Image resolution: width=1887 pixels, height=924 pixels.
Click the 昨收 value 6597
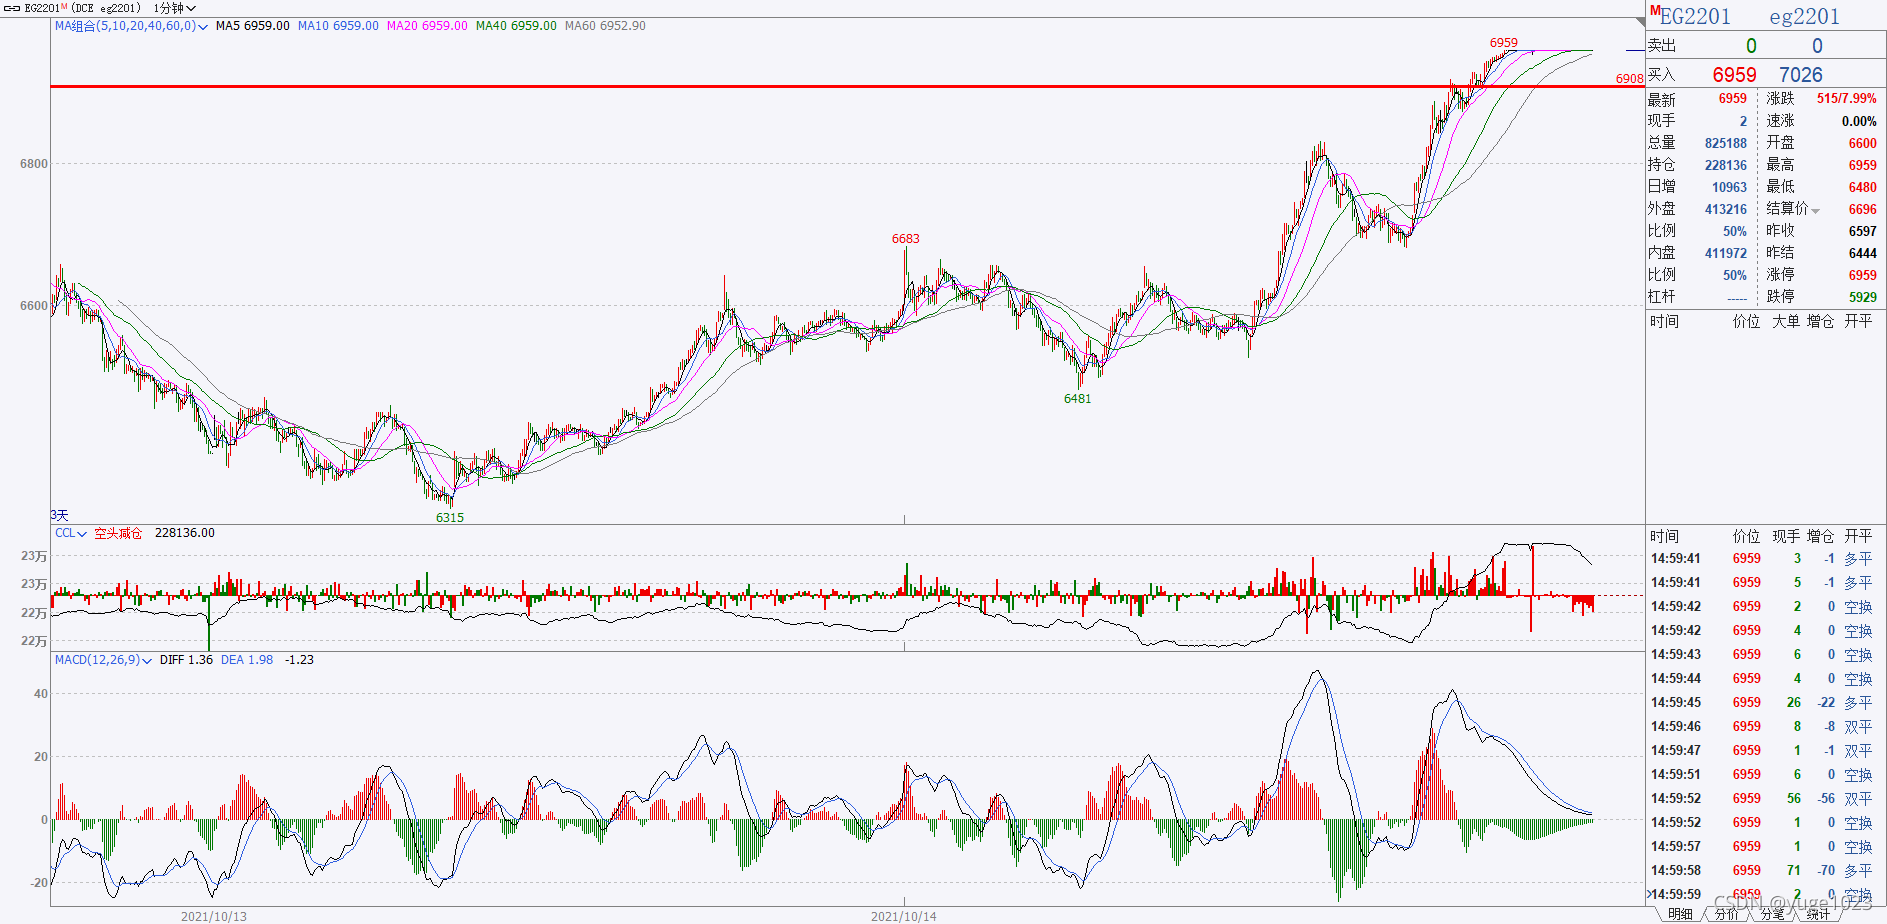pos(1862,231)
